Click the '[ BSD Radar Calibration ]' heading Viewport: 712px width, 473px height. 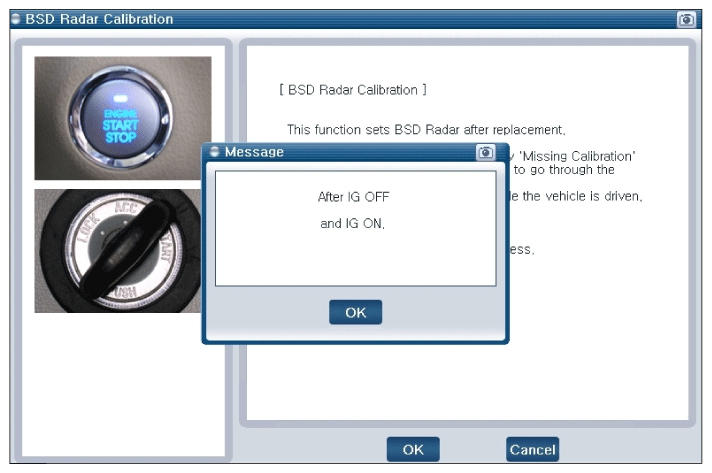pos(353,90)
